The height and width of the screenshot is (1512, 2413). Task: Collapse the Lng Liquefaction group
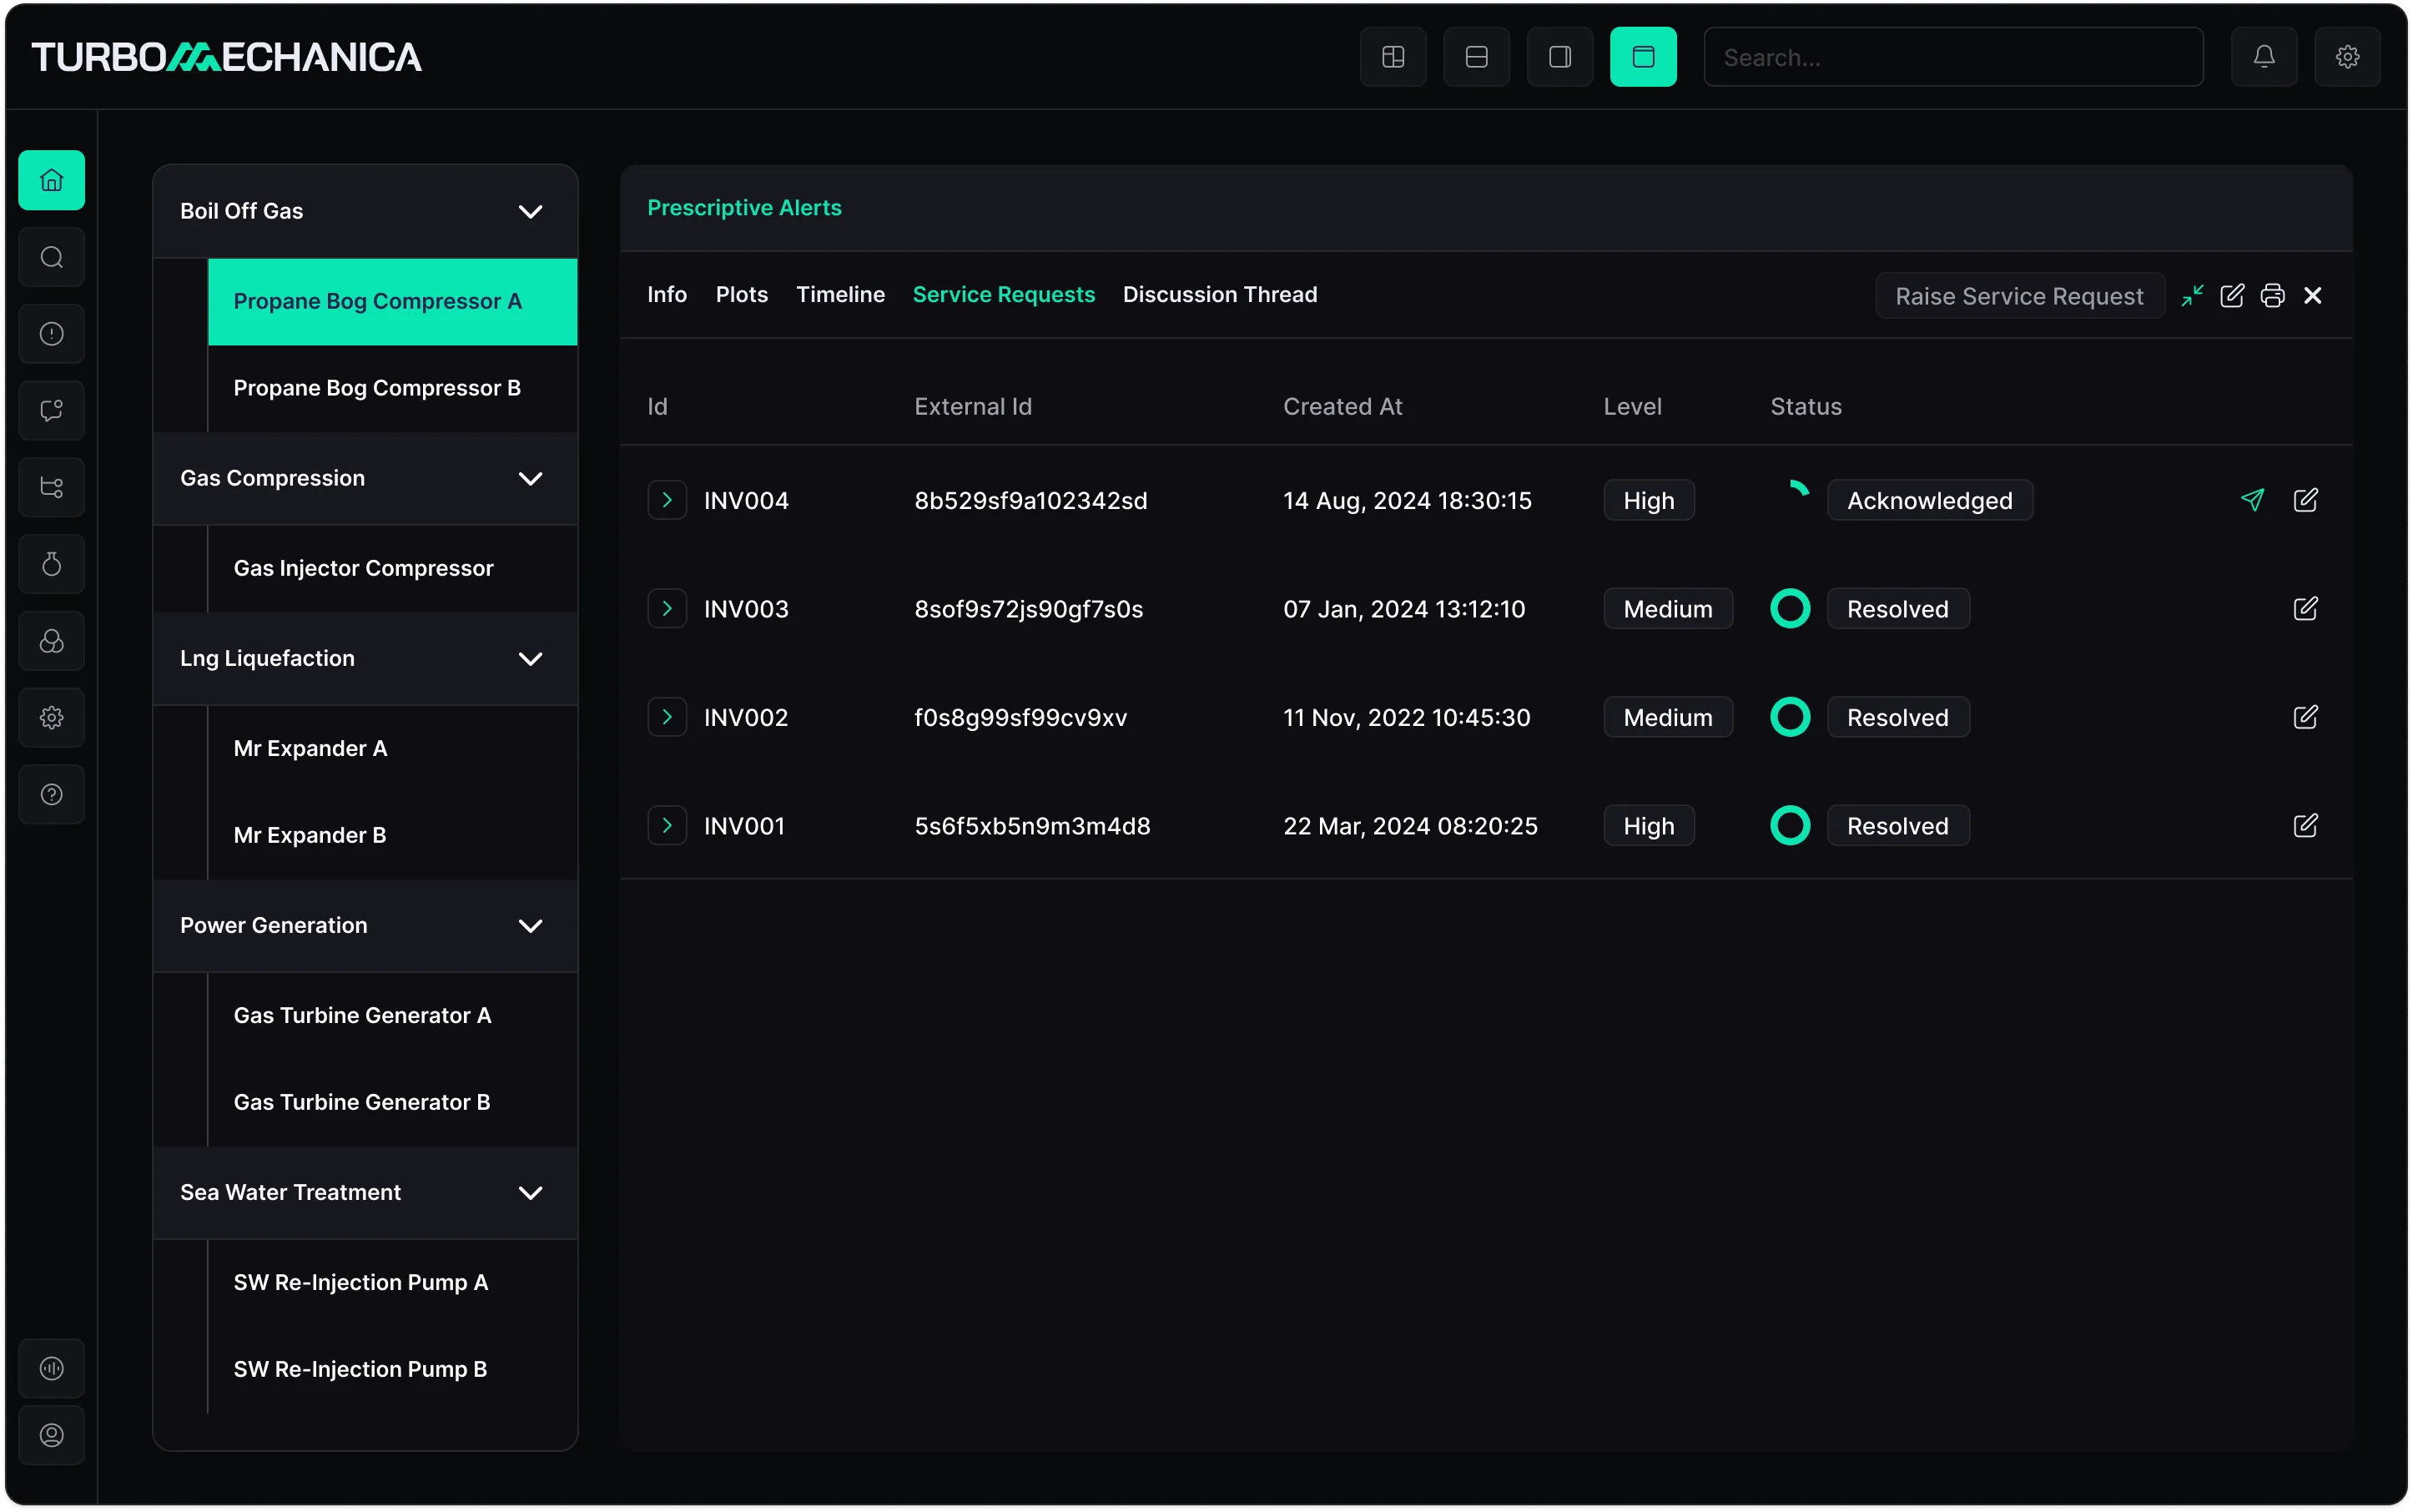(x=530, y=658)
